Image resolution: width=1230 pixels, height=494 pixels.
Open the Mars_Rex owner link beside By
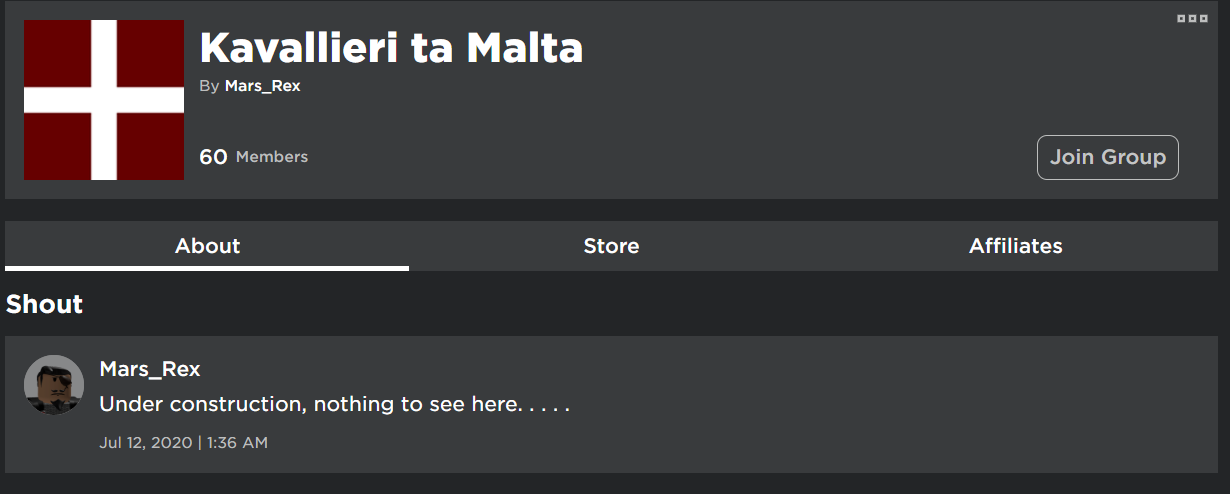point(262,86)
